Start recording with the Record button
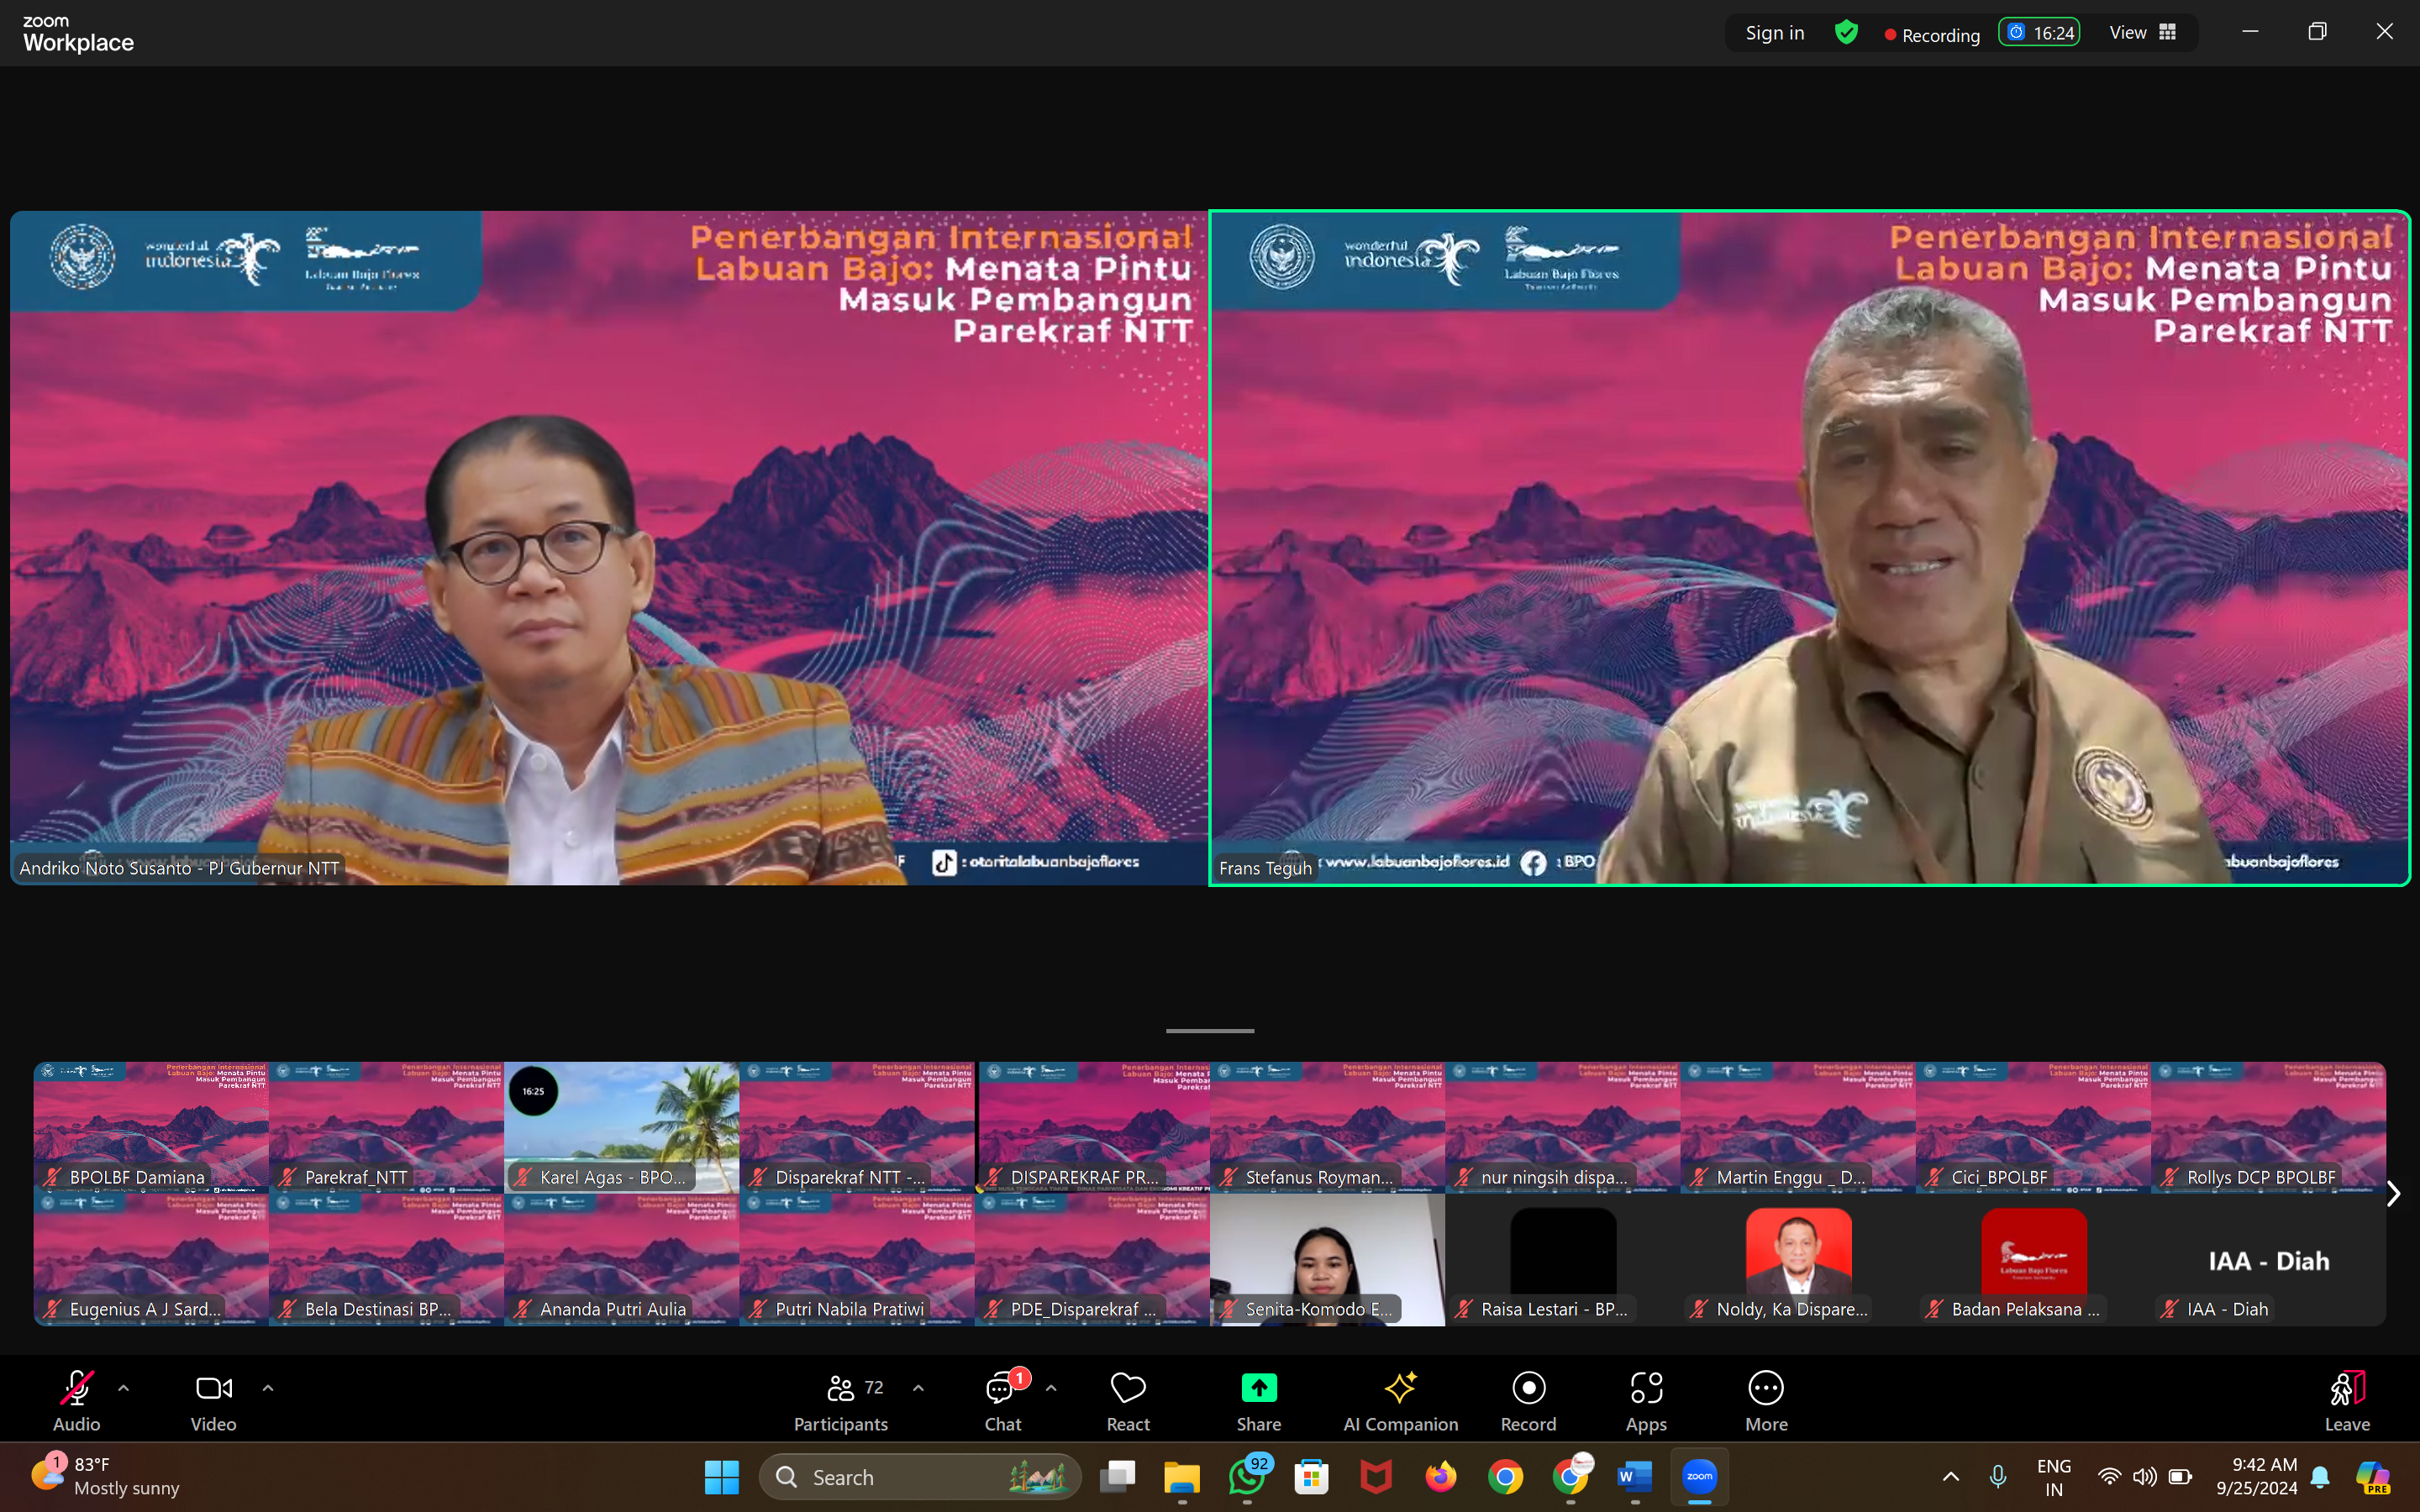The image size is (2420, 1512). [1528, 1401]
